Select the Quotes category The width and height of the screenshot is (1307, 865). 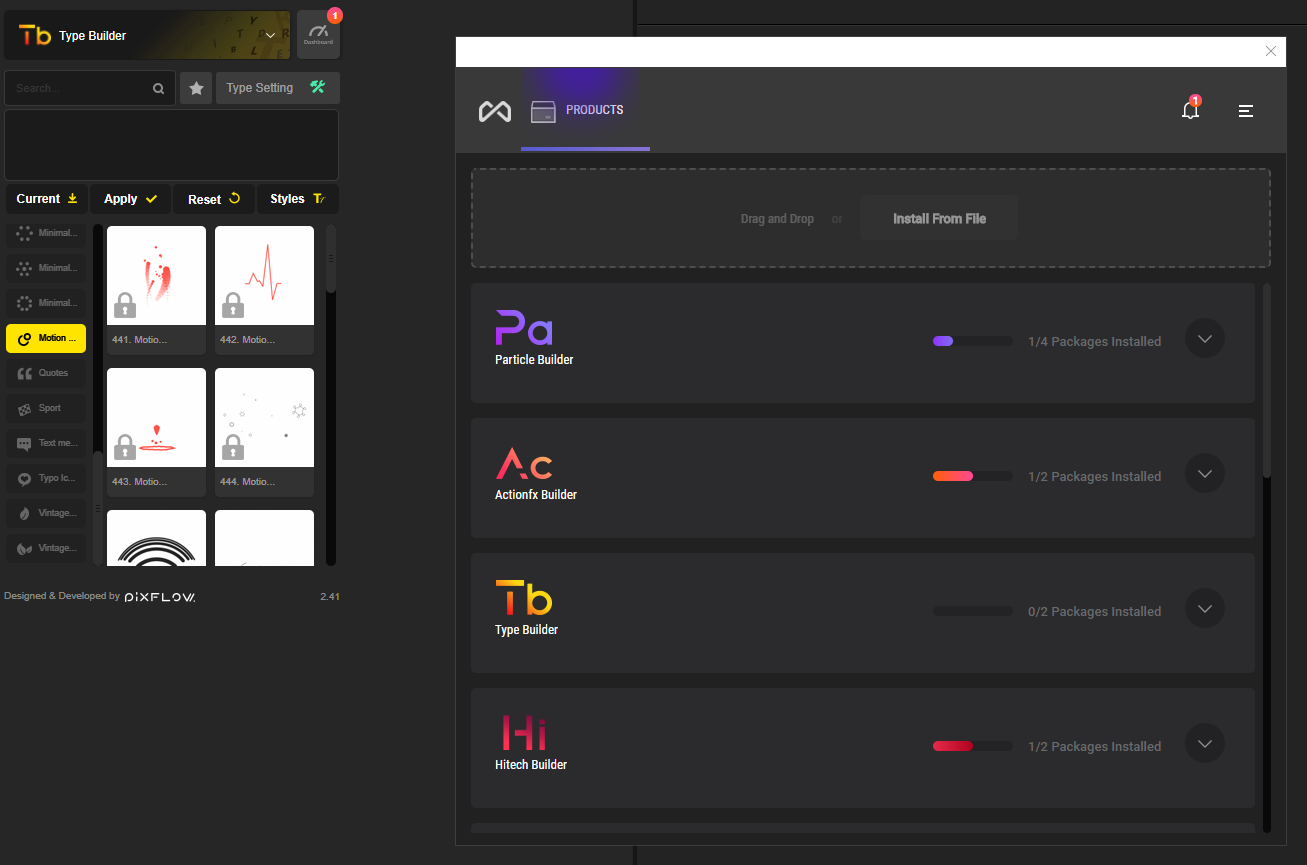[46, 373]
